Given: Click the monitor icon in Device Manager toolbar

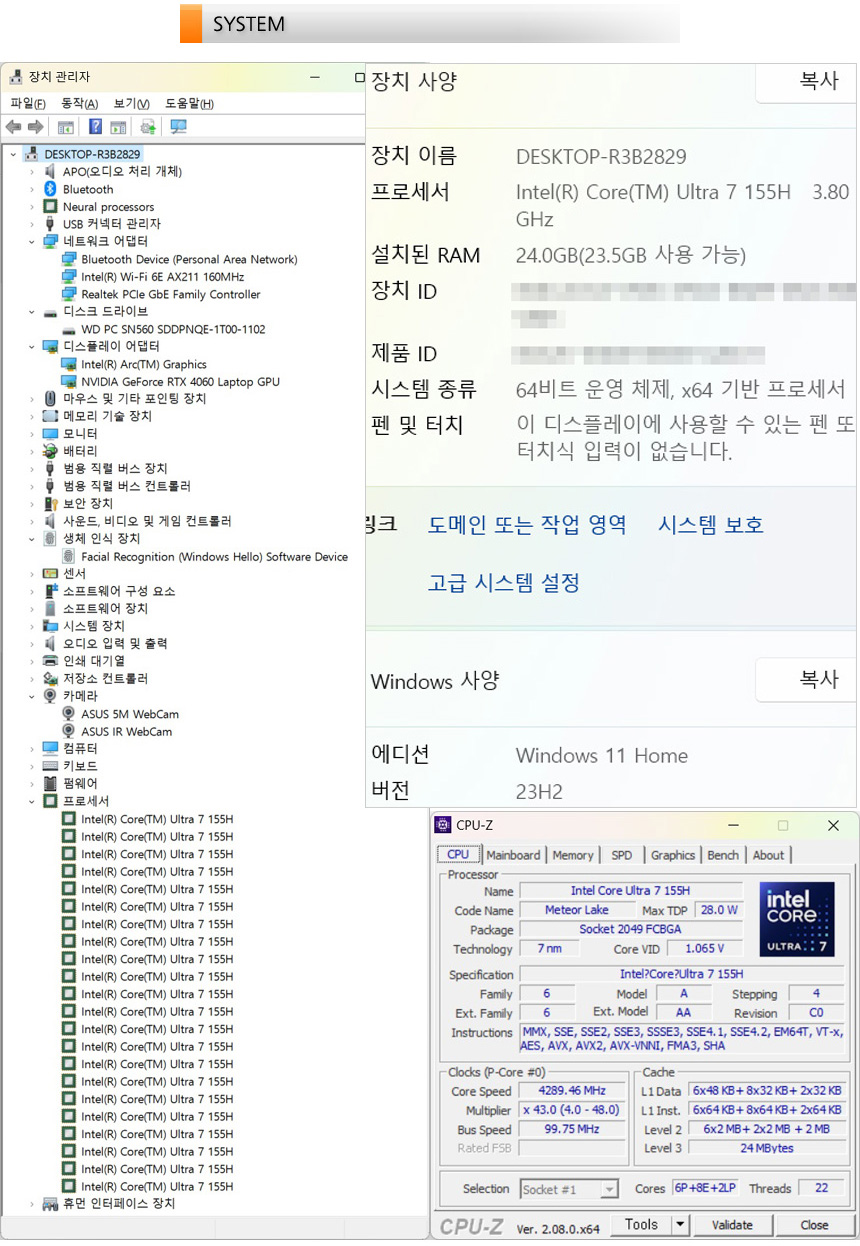Looking at the screenshot, I should click(x=179, y=127).
